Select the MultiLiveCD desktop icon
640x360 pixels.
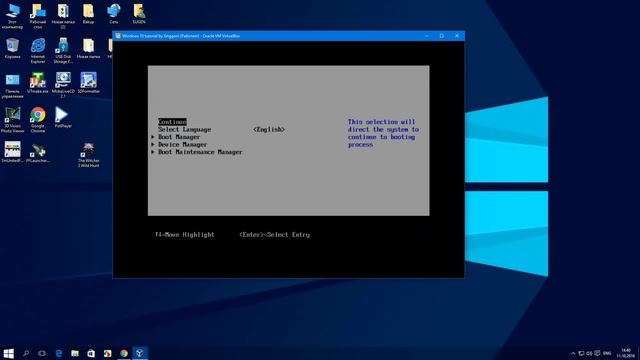coord(63,85)
